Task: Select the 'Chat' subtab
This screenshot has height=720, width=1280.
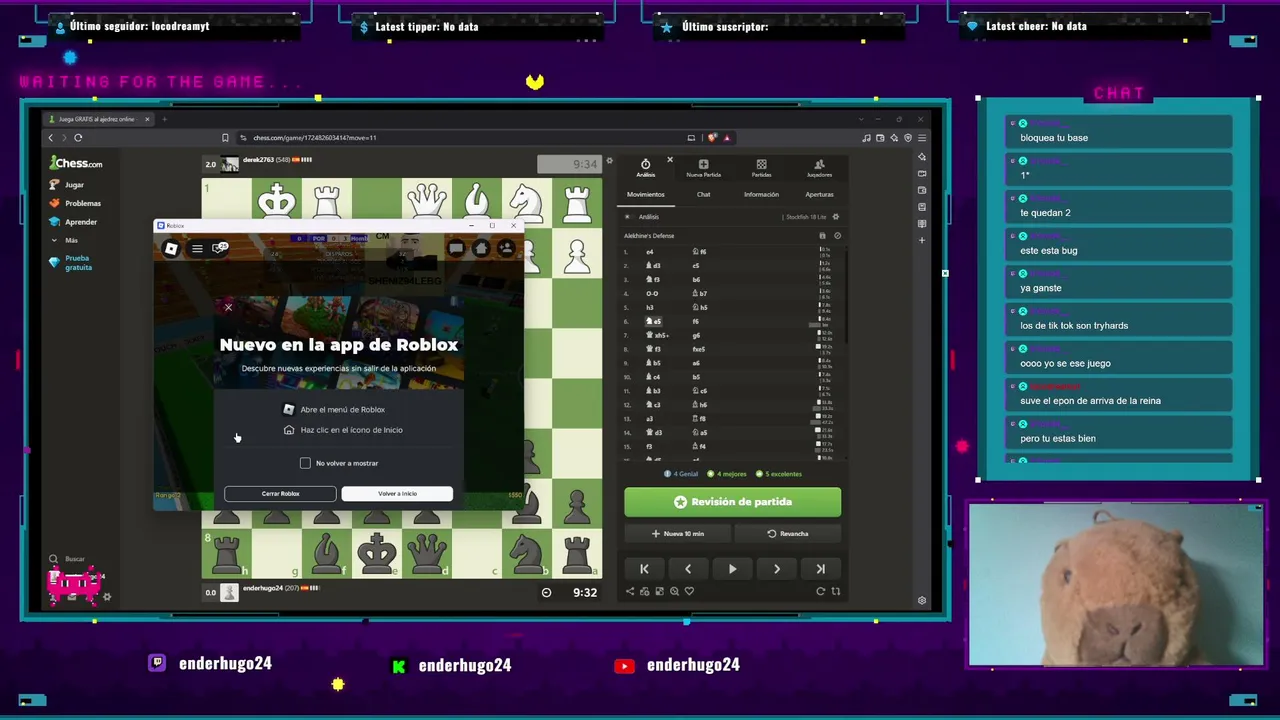Action: (x=703, y=195)
